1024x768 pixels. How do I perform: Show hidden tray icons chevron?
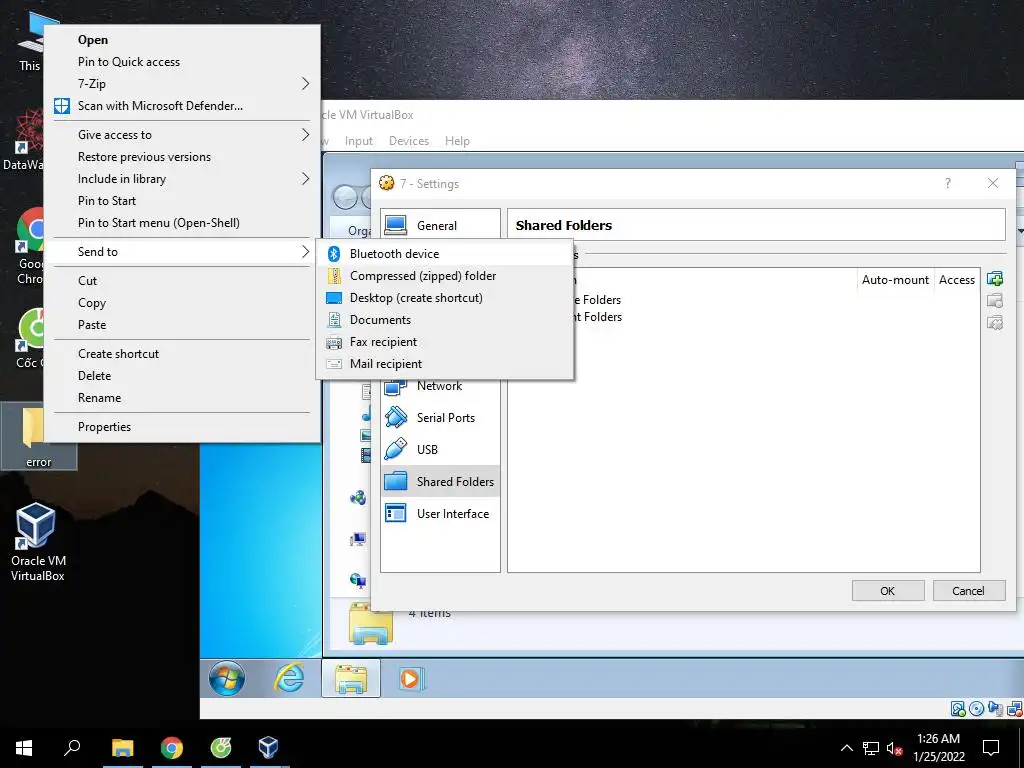[x=846, y=748]
